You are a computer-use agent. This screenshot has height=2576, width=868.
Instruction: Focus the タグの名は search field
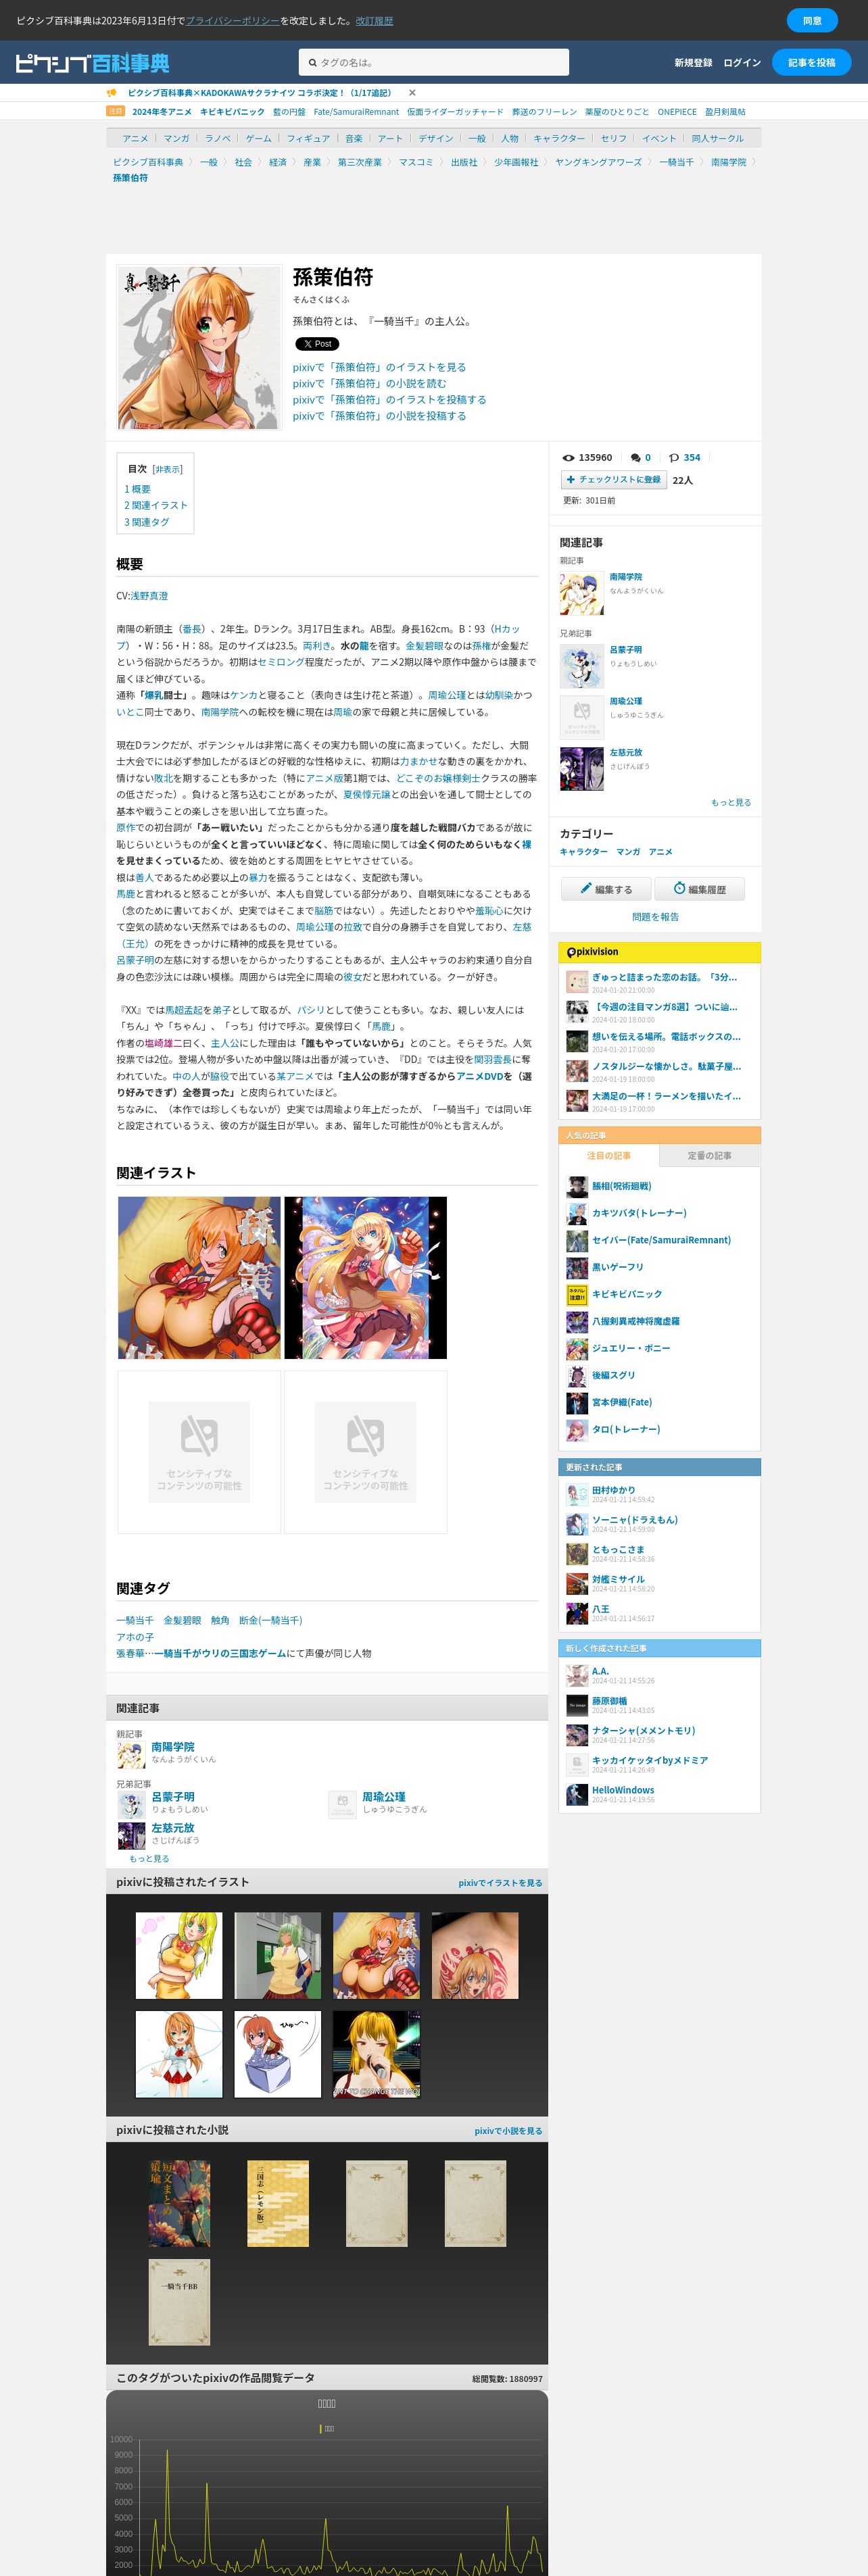point(434,63)
